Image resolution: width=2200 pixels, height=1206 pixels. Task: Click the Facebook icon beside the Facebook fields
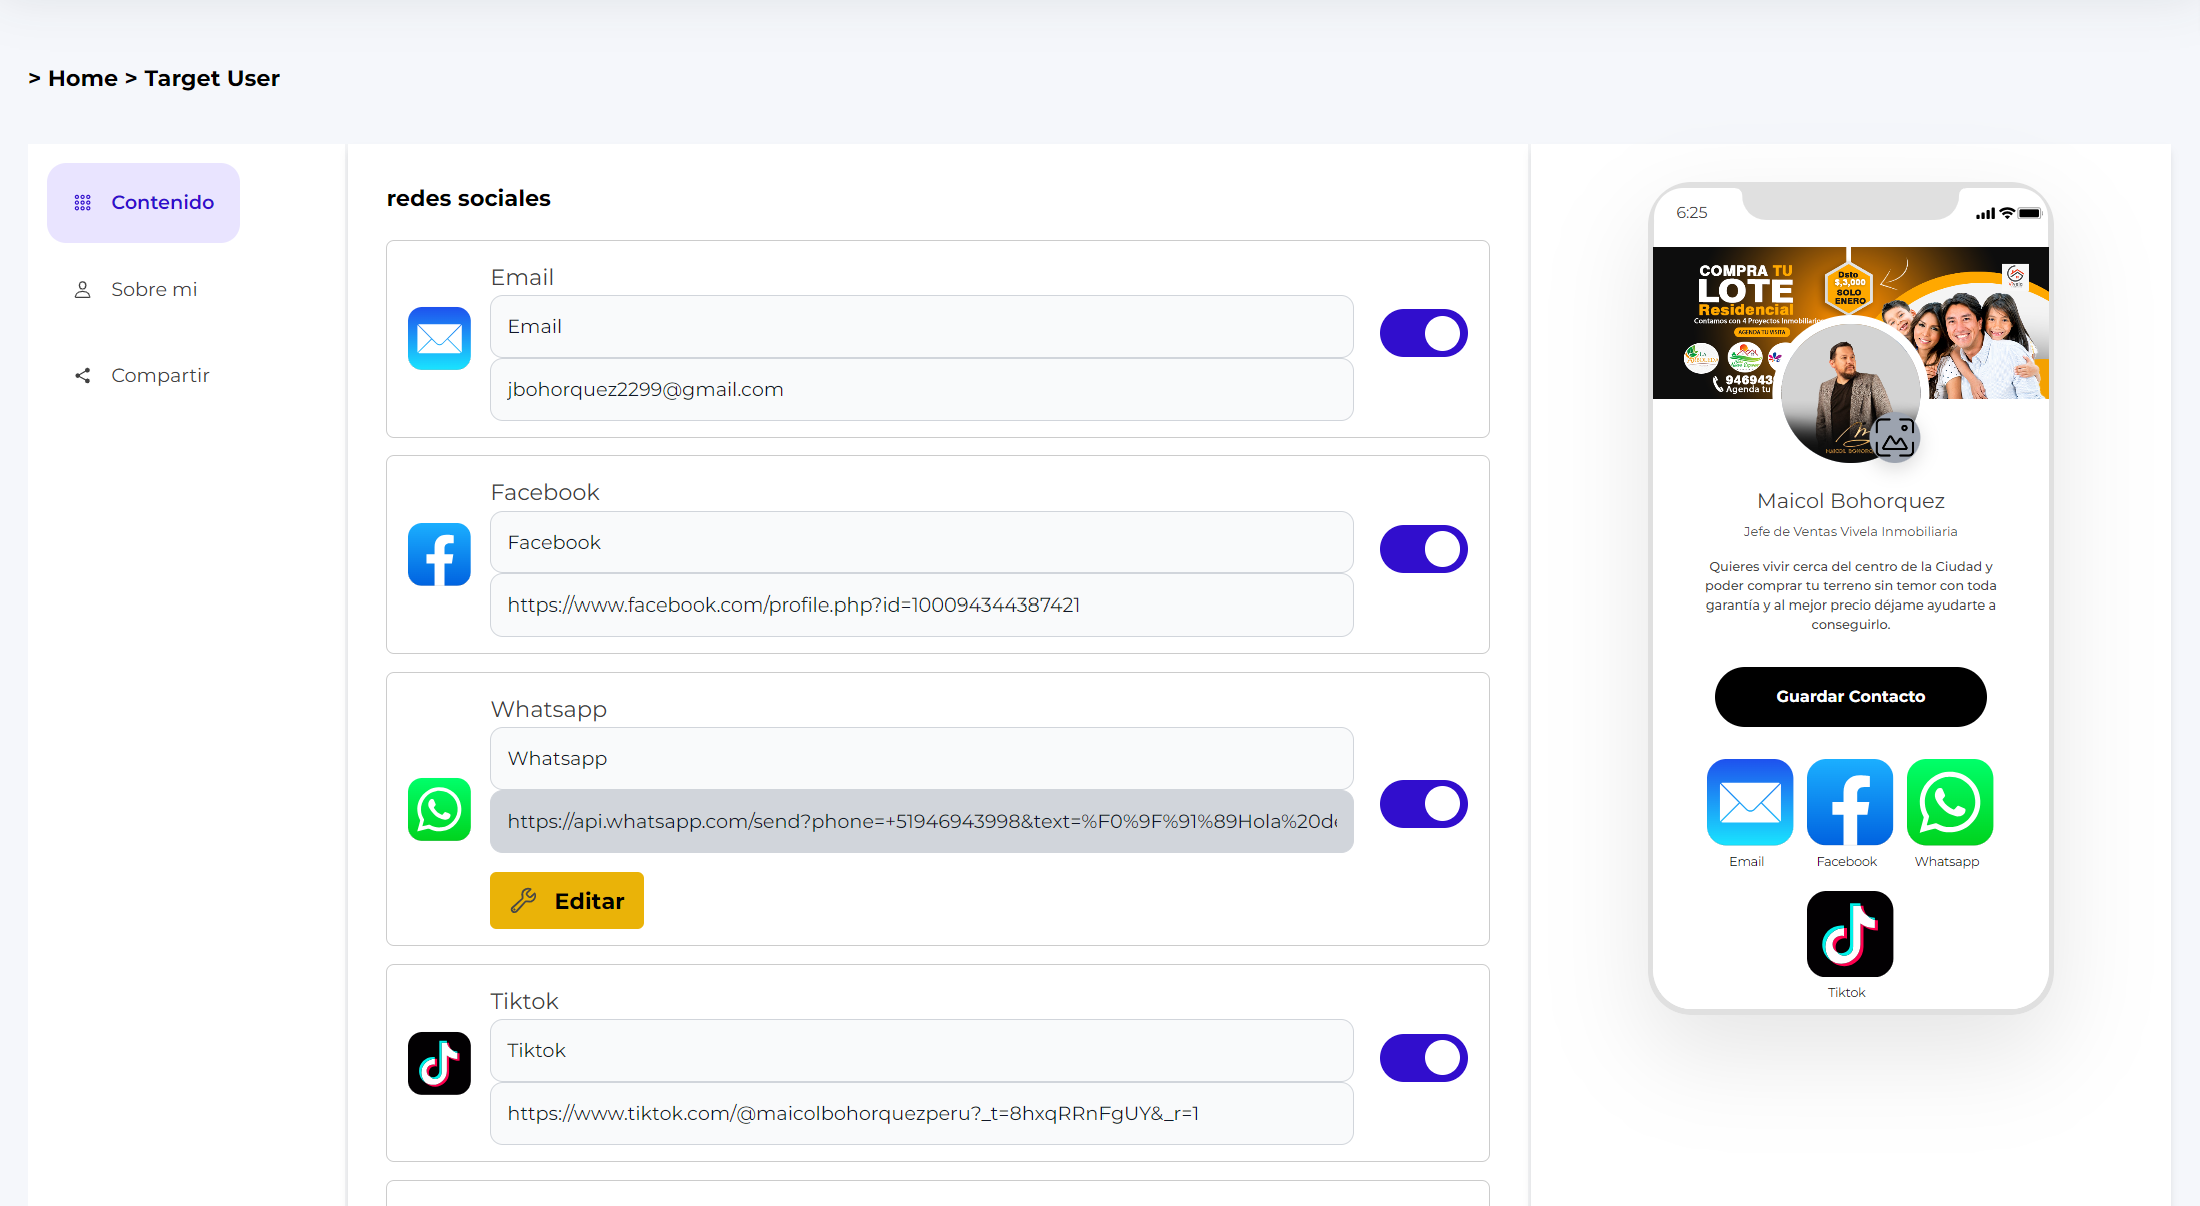point(439,554)
